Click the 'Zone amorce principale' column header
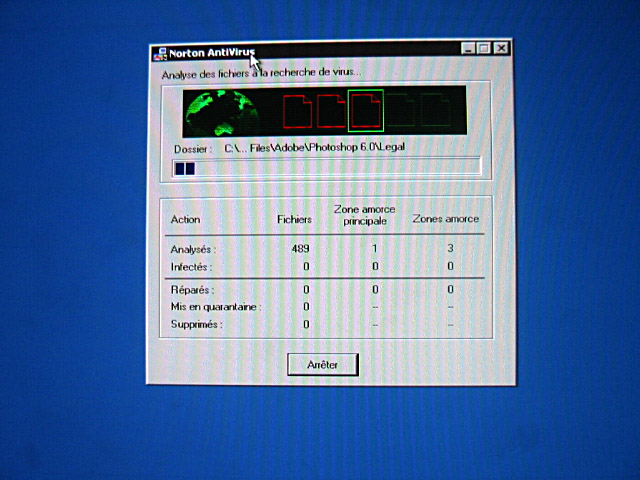Image resolution: width=640 pixels, height=480 pixels. (364, 215)
